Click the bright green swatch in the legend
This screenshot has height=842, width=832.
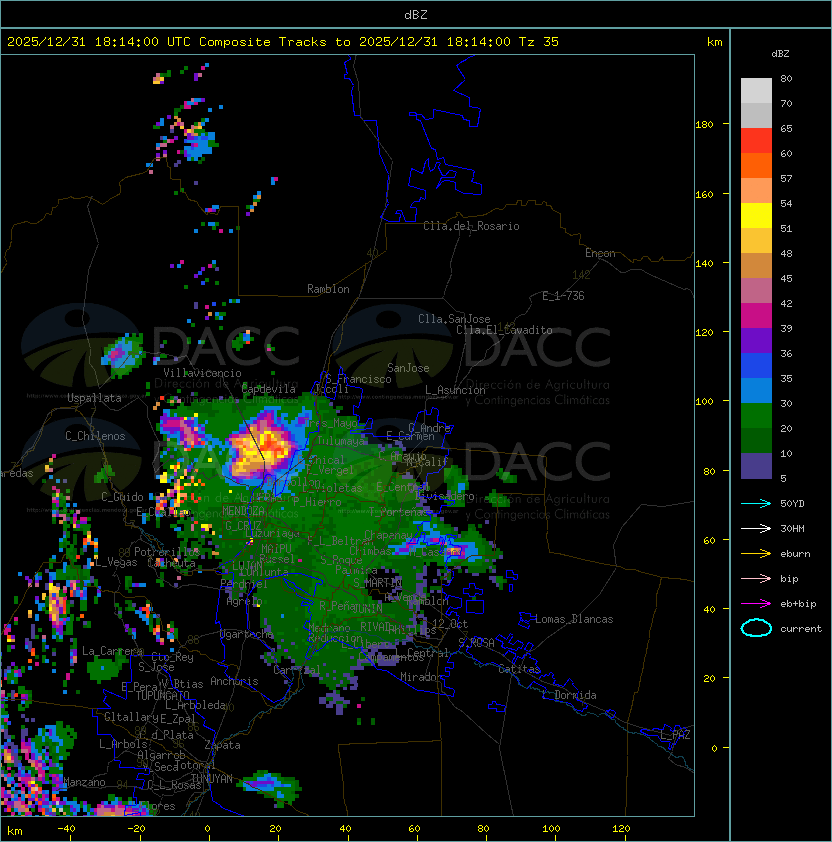click(756, 416)
